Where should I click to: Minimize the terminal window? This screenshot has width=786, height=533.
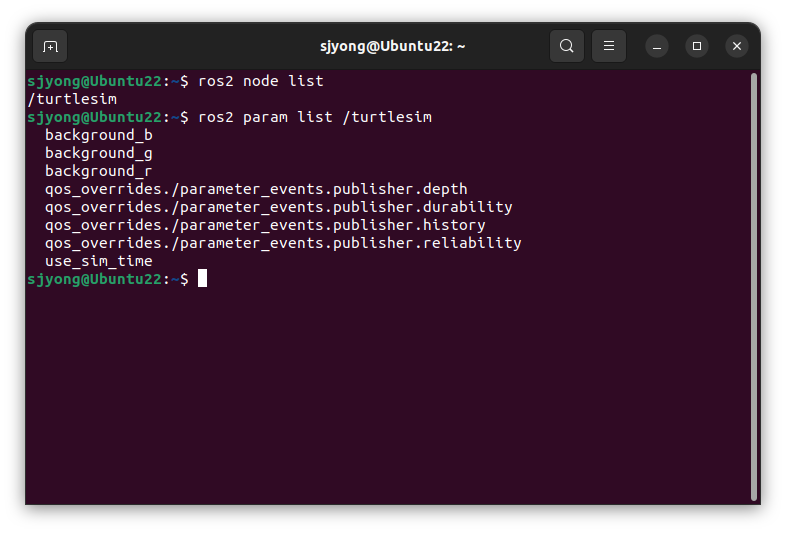pos(657,46)
